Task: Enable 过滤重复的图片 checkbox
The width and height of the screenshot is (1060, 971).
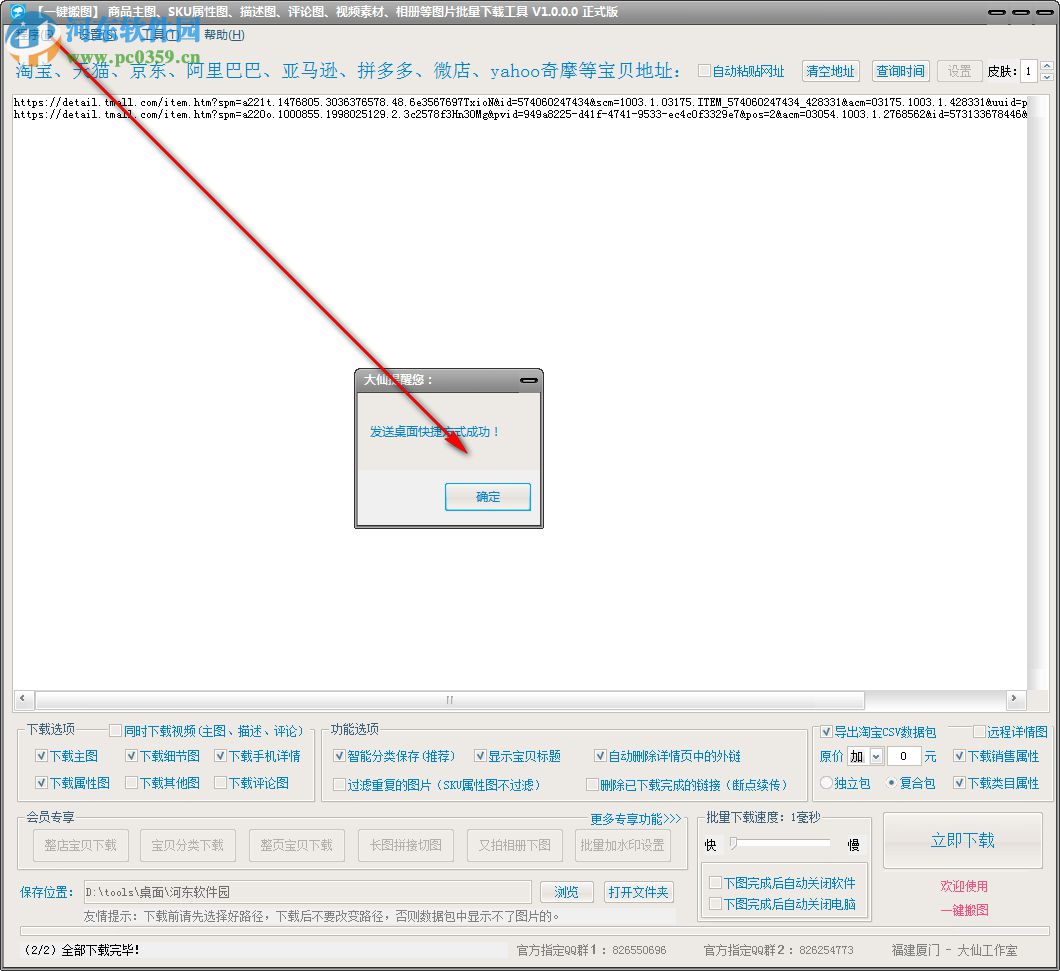Action: pyautogui.click(x=339, y=784)
